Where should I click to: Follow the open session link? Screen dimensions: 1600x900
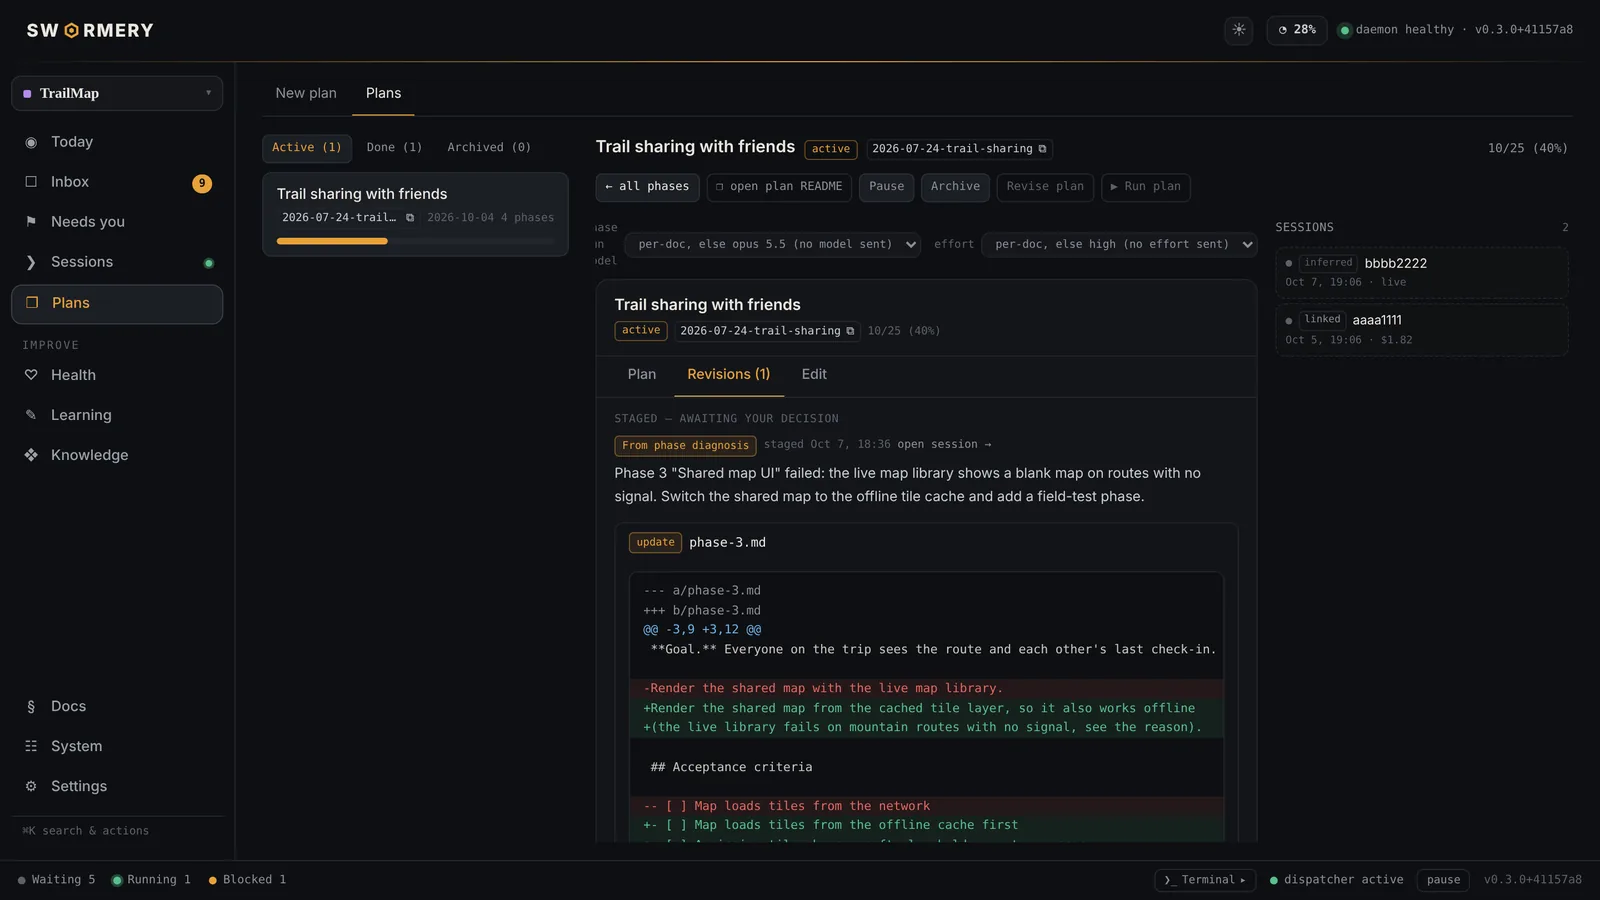(944, 445)
